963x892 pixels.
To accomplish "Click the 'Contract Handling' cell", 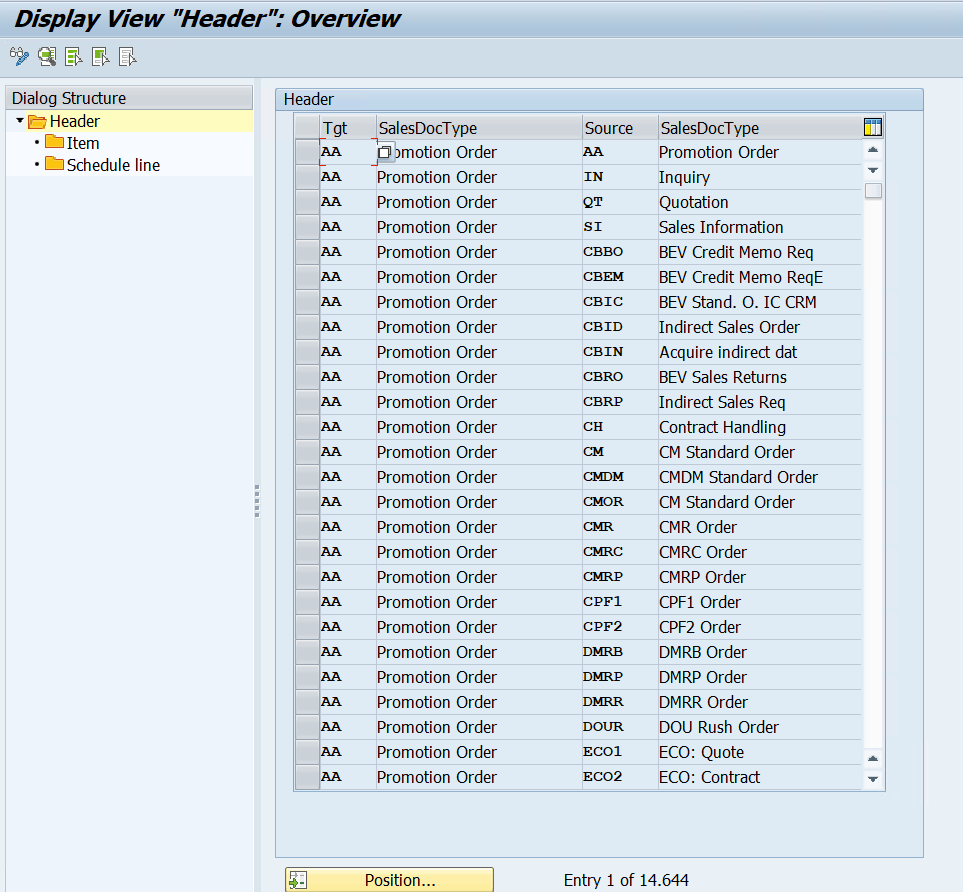I will [x=759, y=427].
